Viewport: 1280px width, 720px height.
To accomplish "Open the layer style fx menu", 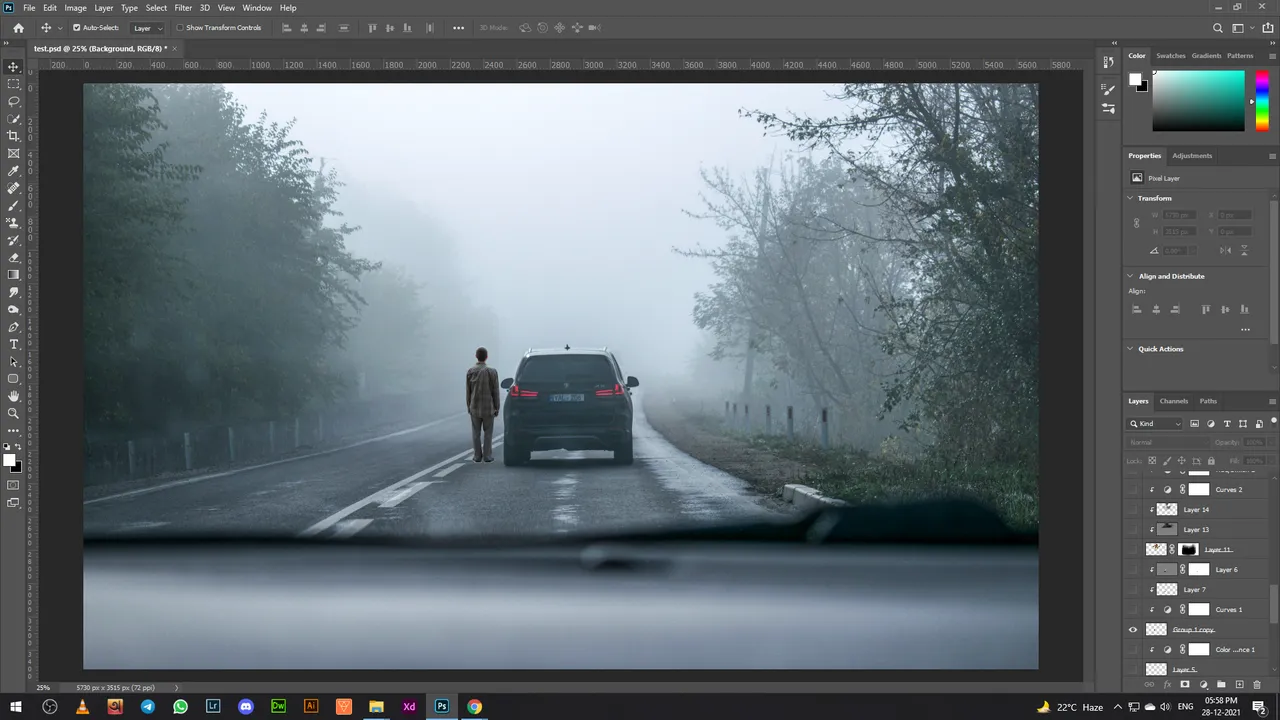I will click(x=1167, y=685).
